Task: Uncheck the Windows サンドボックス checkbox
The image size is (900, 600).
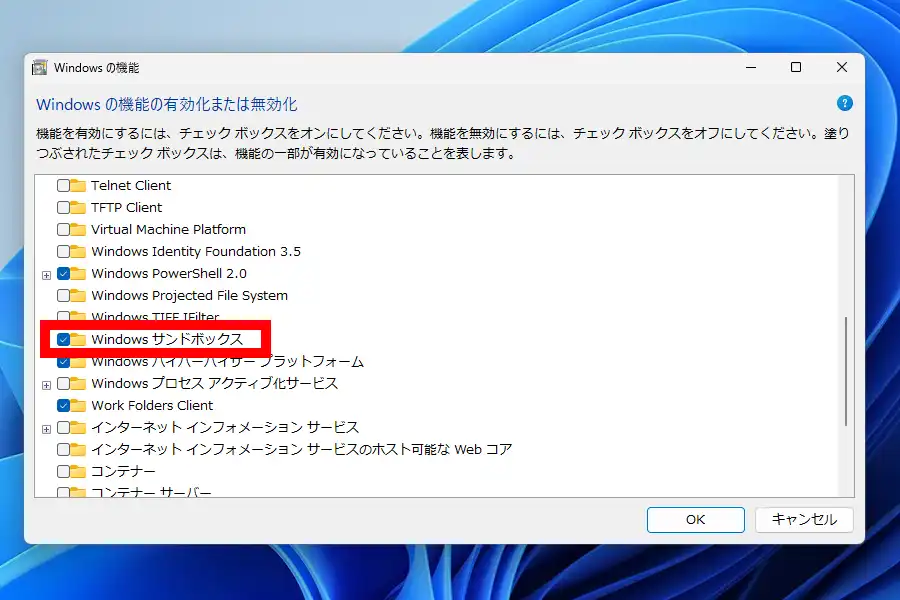Action: pos(63,339)
